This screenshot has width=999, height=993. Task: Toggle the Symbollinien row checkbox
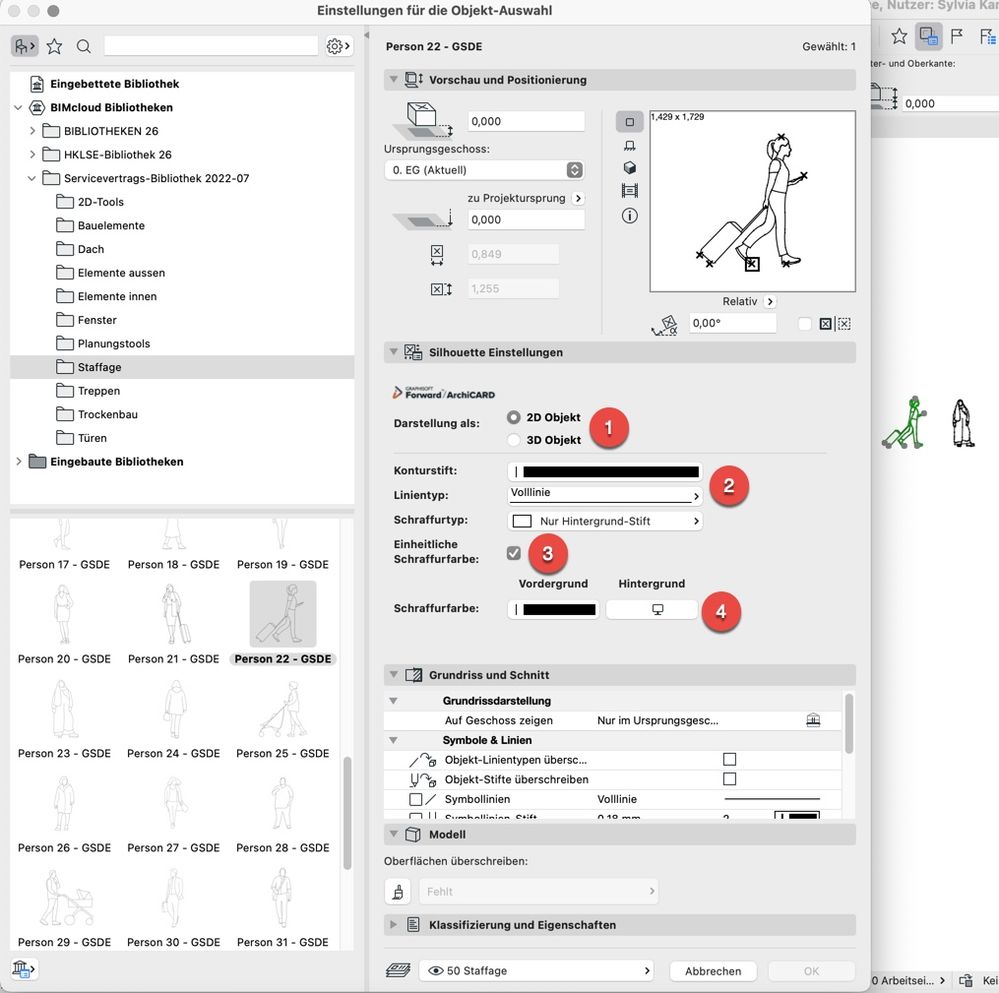(415, 799)
